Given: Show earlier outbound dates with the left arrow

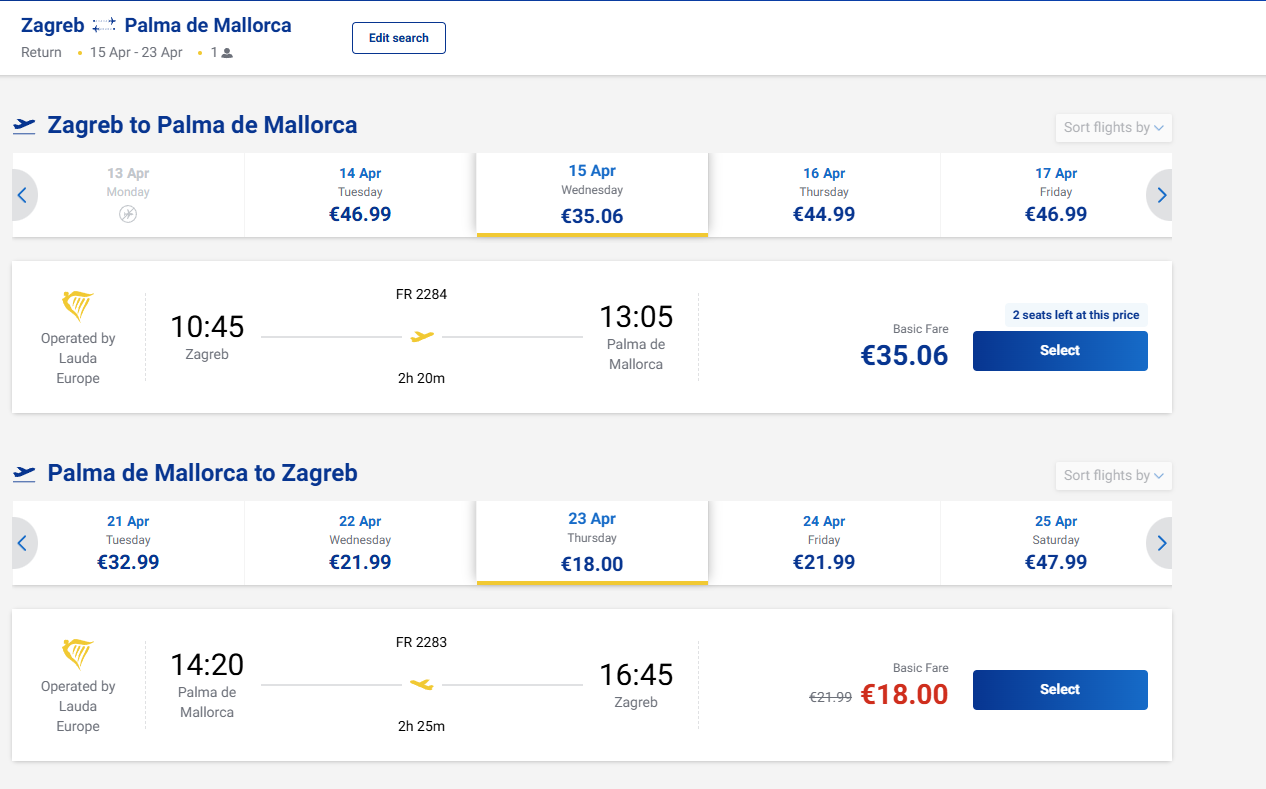Looking at the screenshot, I should point(22,195).
